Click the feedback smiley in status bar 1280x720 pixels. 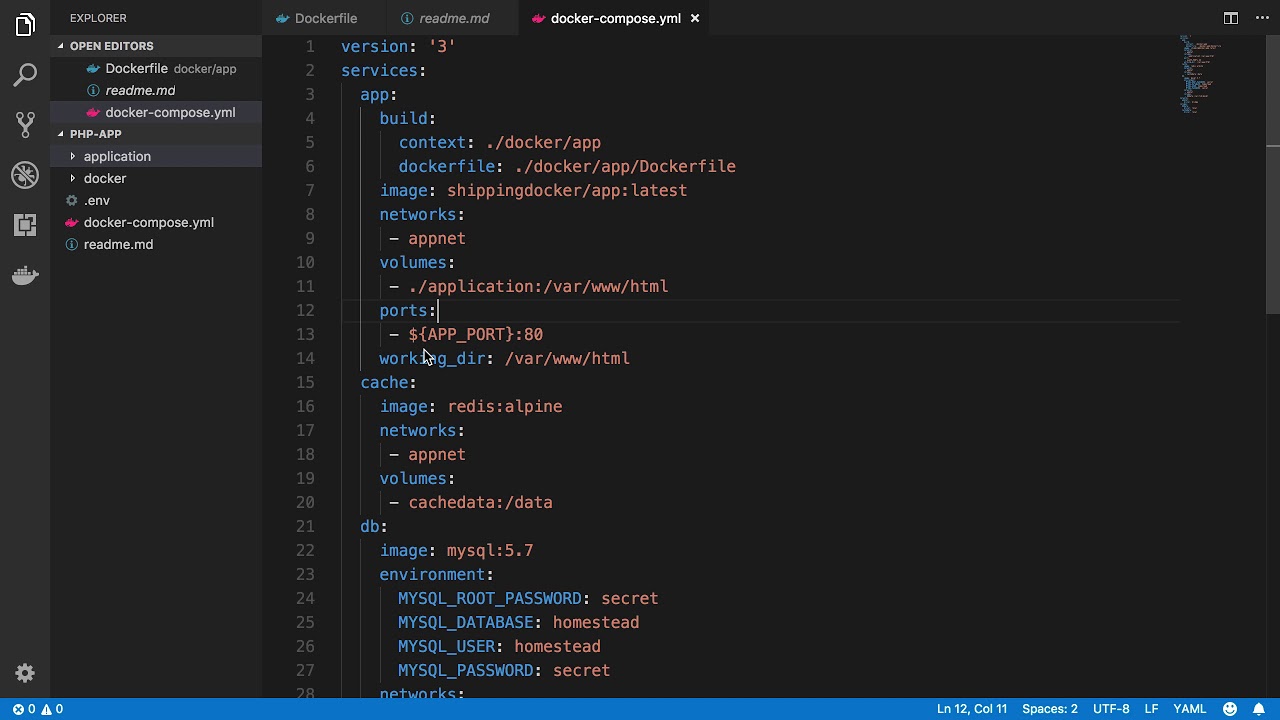click(x=1231, y=709)
